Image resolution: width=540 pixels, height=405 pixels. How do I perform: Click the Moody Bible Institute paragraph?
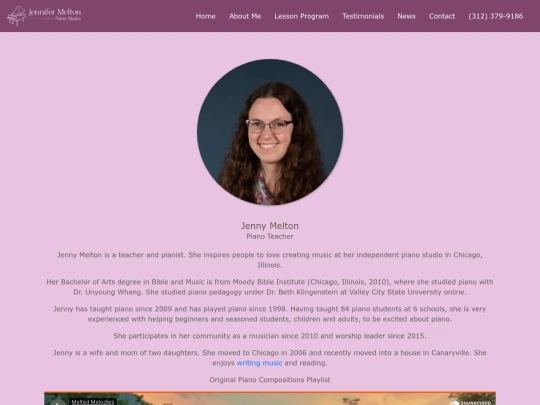[x=270, y=287]
